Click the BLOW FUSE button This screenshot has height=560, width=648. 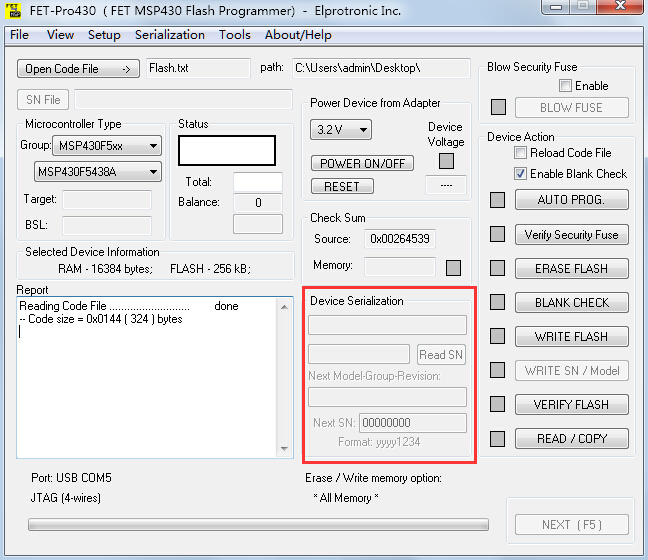572,107
